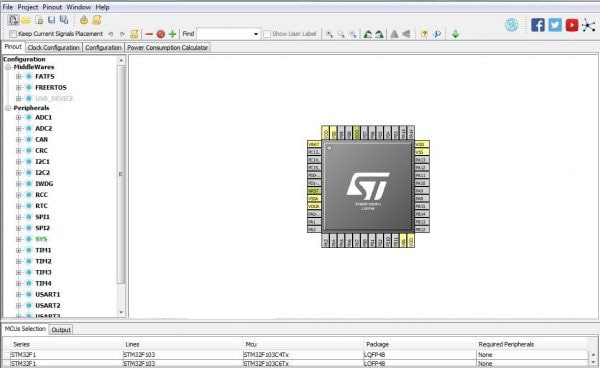Toggle the Show User Label checkbox

click(x=267, y=34)
